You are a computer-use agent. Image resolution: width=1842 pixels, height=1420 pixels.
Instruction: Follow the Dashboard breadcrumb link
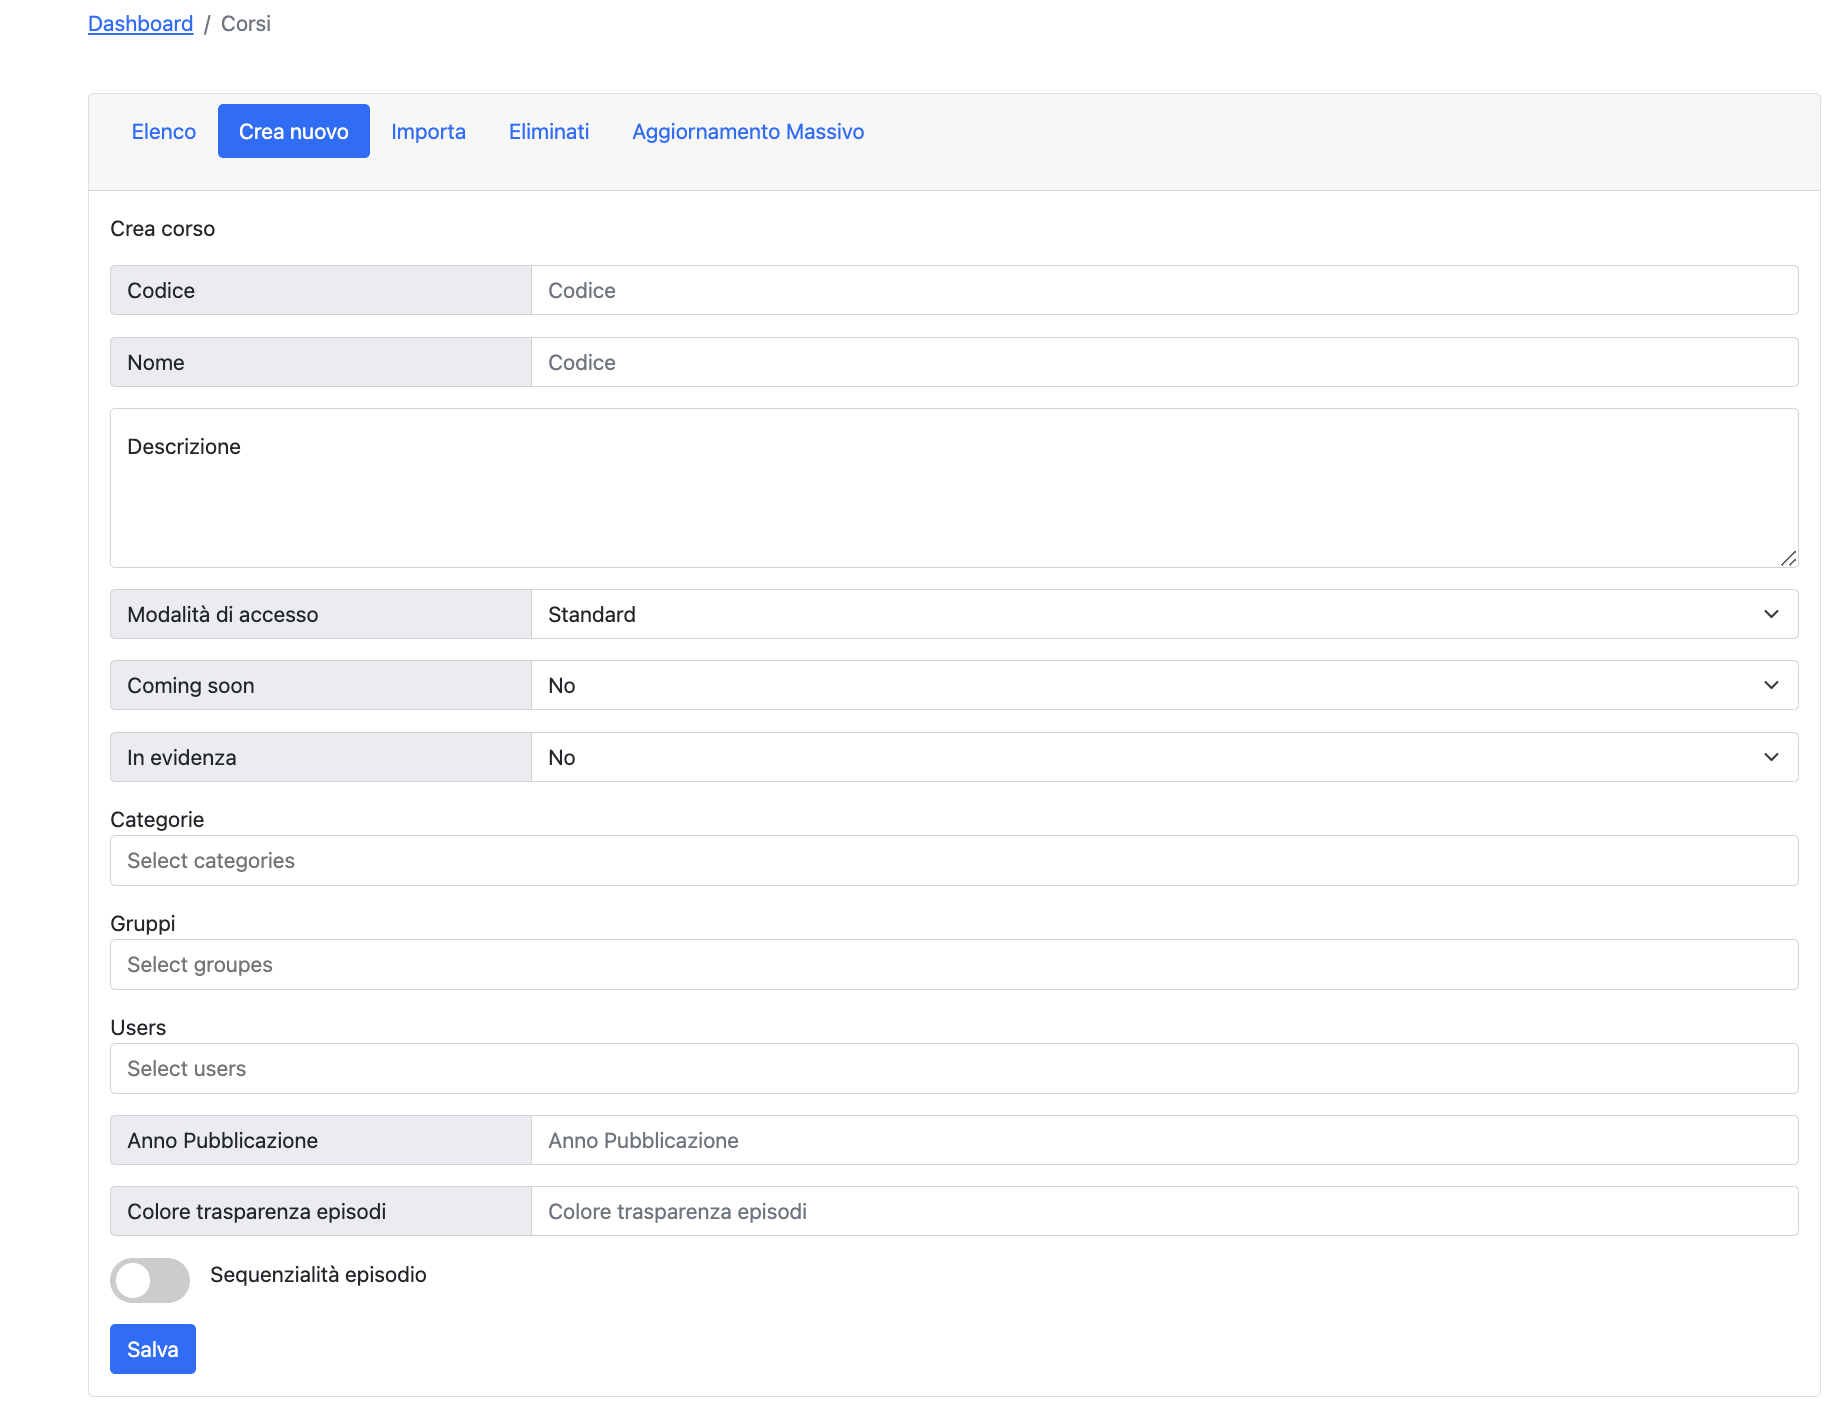140,24
